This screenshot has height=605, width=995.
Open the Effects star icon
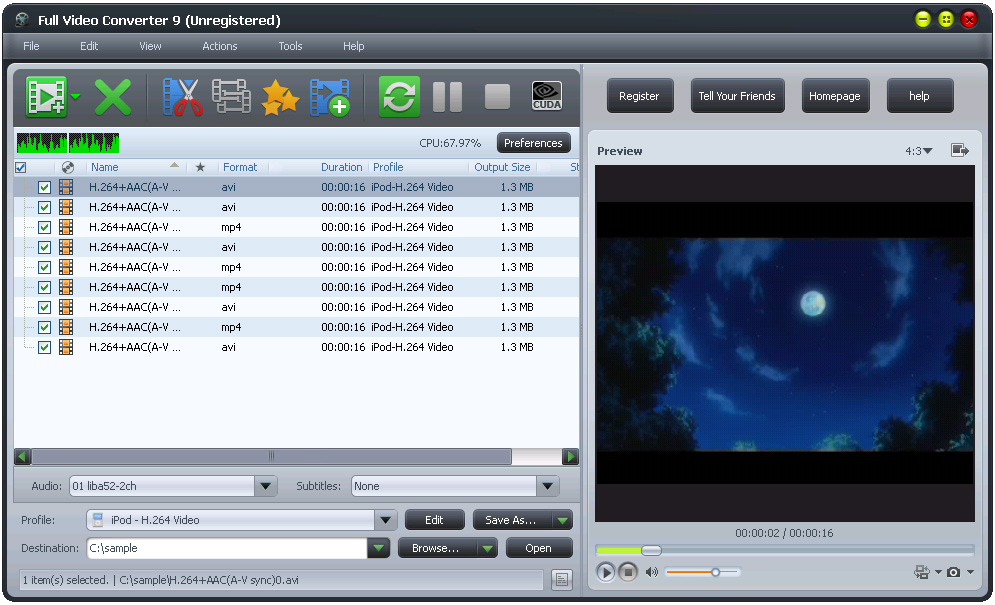[279, 96]
